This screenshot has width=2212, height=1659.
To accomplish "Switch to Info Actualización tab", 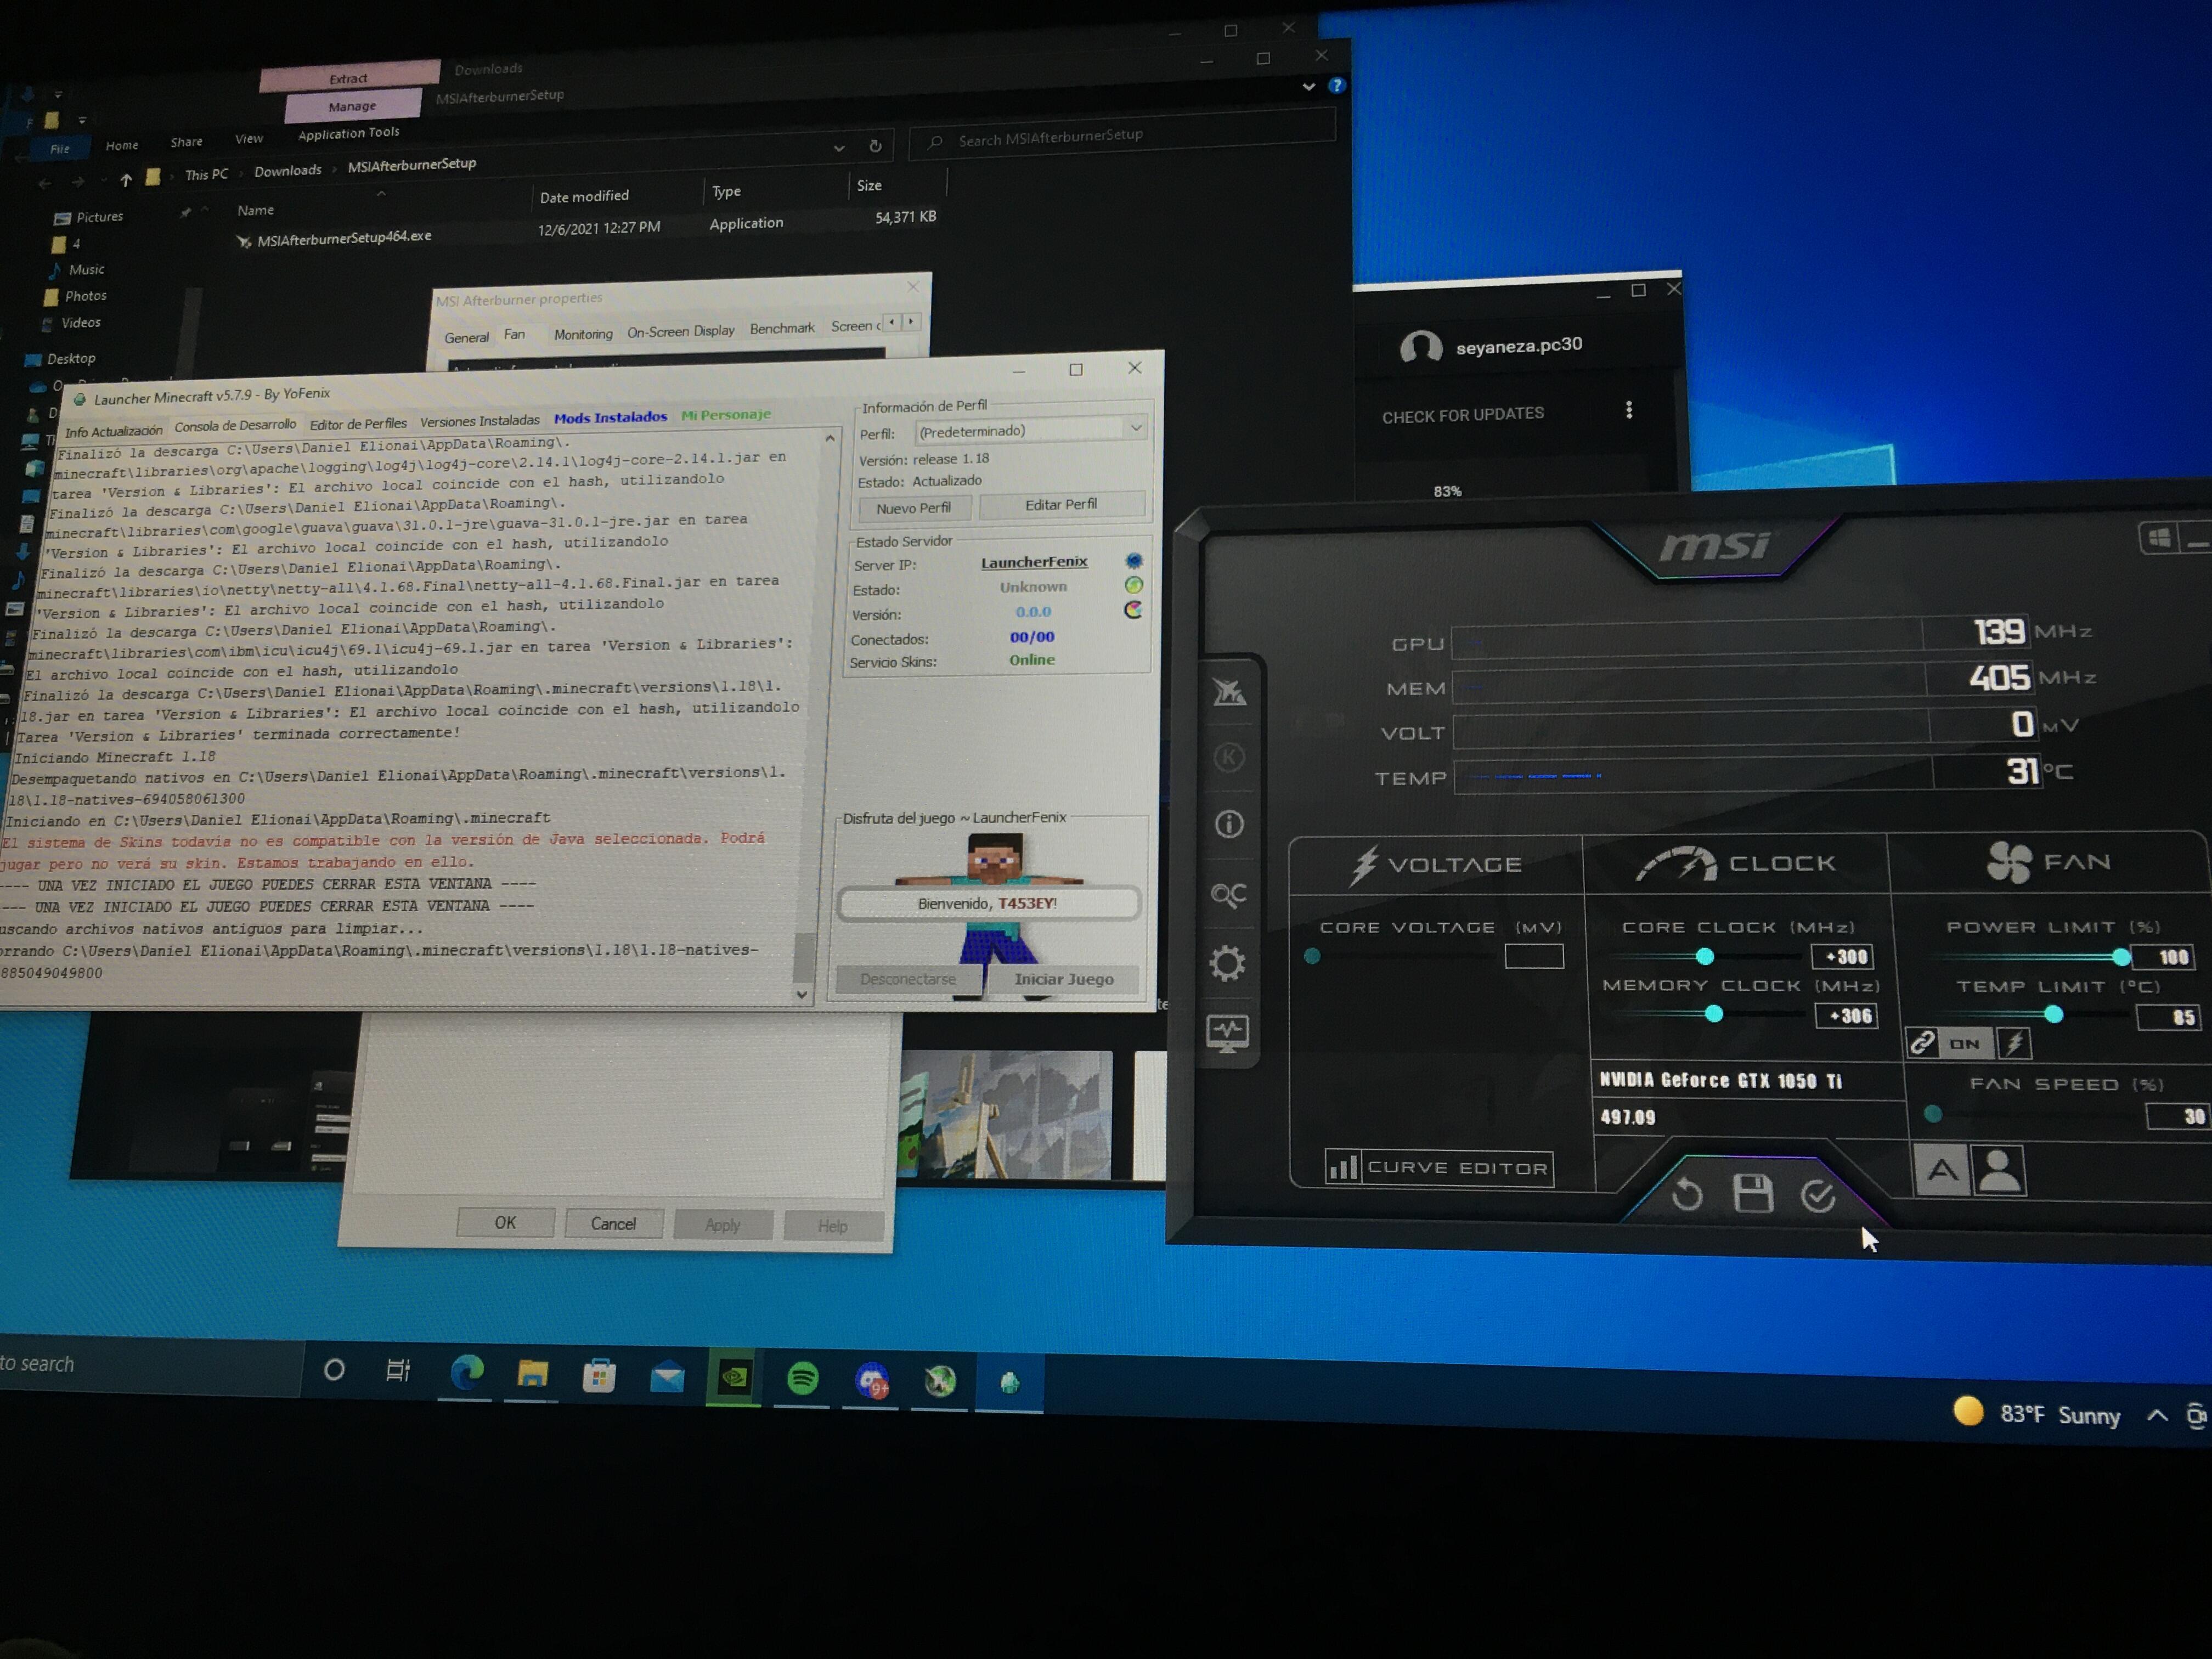I will point(113,431).
